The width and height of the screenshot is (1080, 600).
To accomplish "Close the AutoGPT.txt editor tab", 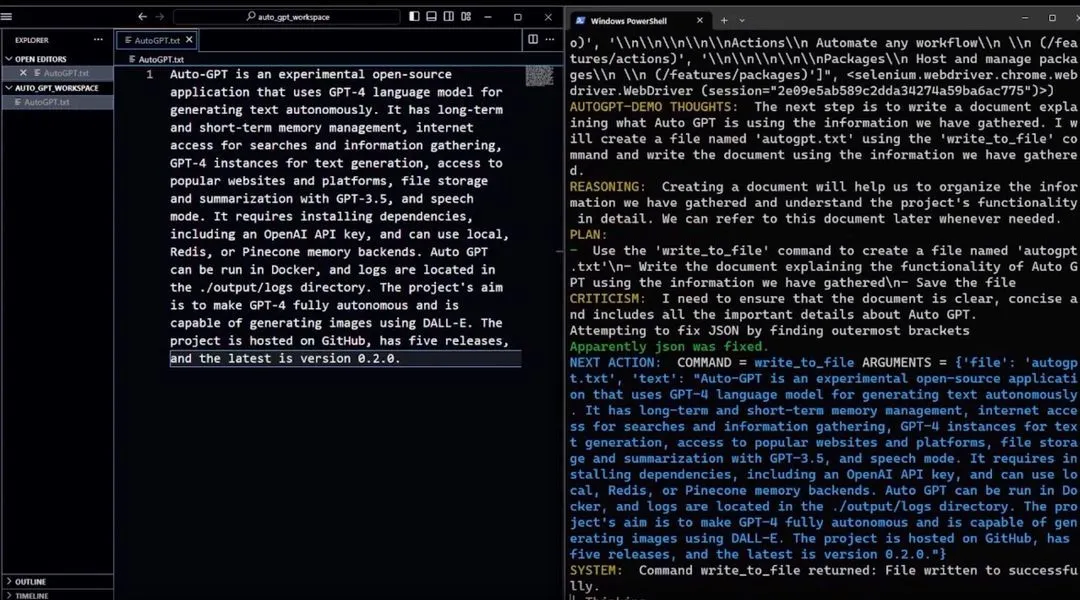I will pos(189,40).
